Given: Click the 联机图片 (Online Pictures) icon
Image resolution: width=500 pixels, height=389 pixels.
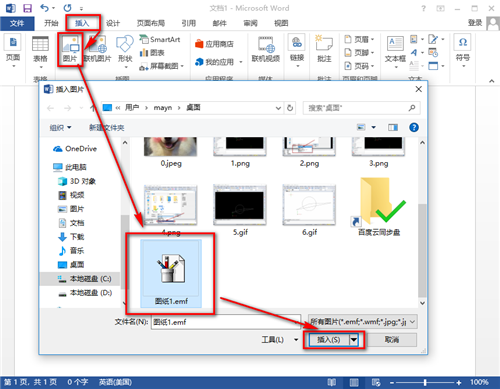Looking at the screenshot, I should pyautogui.click(x=98, y=49).
